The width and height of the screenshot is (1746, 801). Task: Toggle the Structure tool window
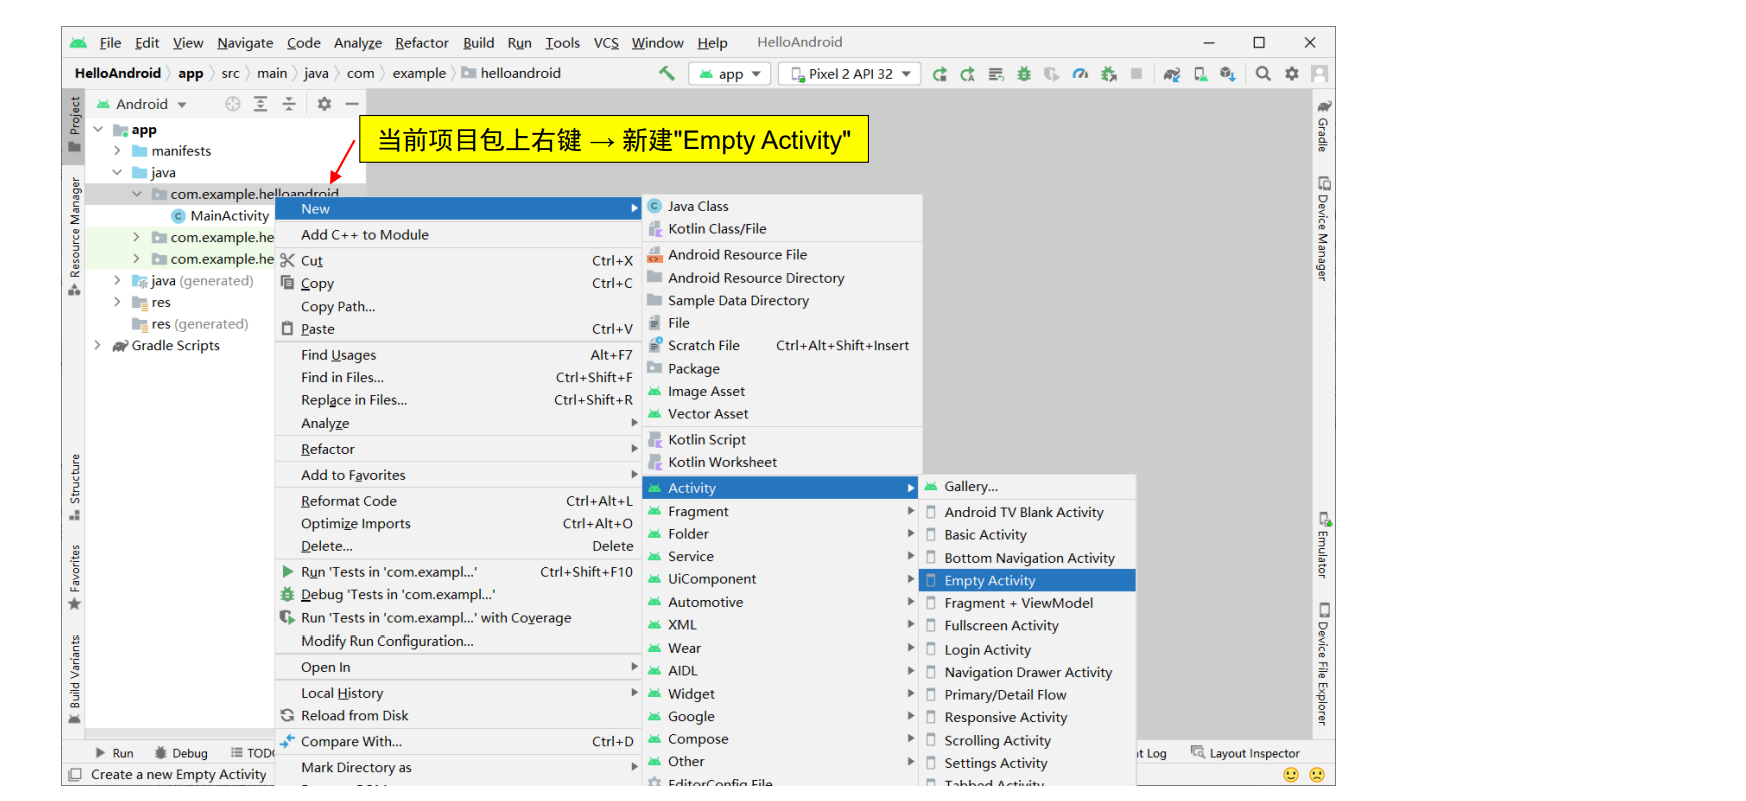click(x=74, y=487)
